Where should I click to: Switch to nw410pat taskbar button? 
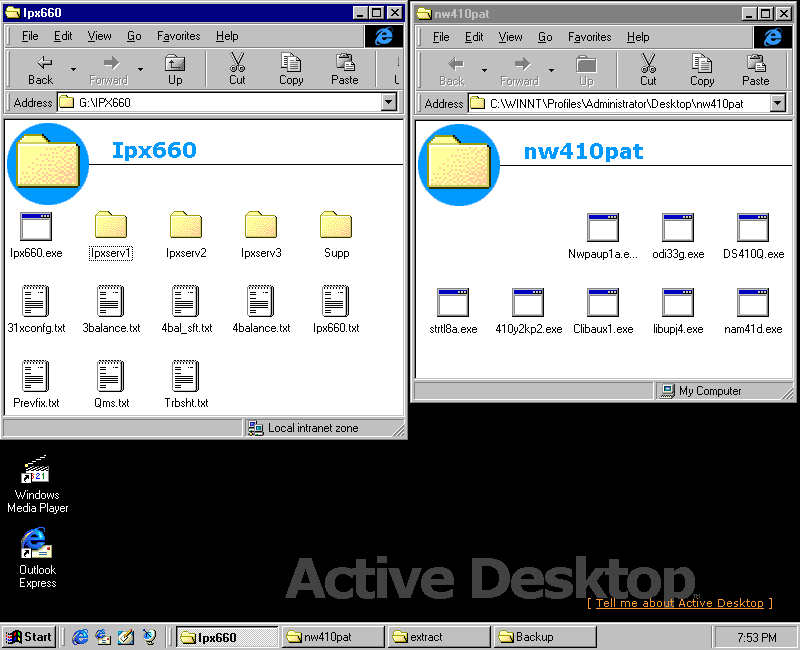[333, 637]
